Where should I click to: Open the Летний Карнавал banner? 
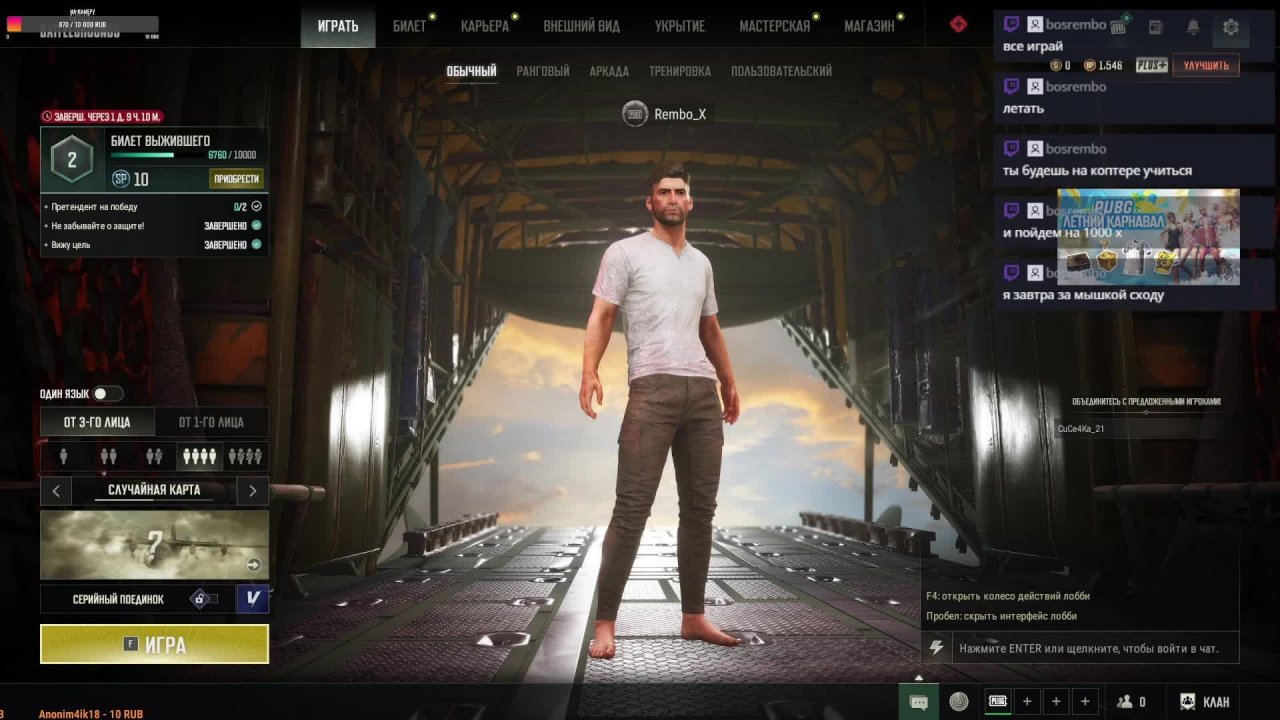(x=1149, y=237)
